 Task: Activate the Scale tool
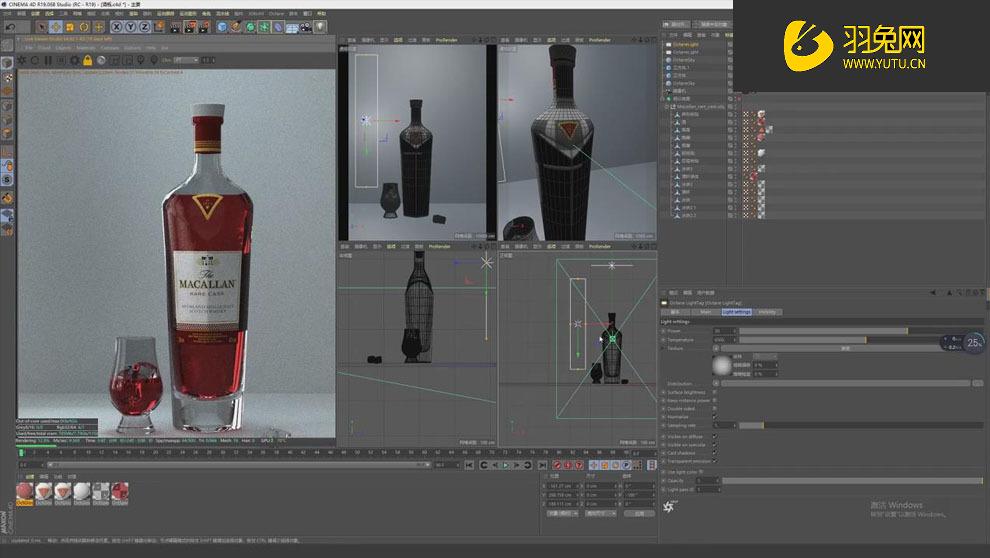tap(70, 27)
